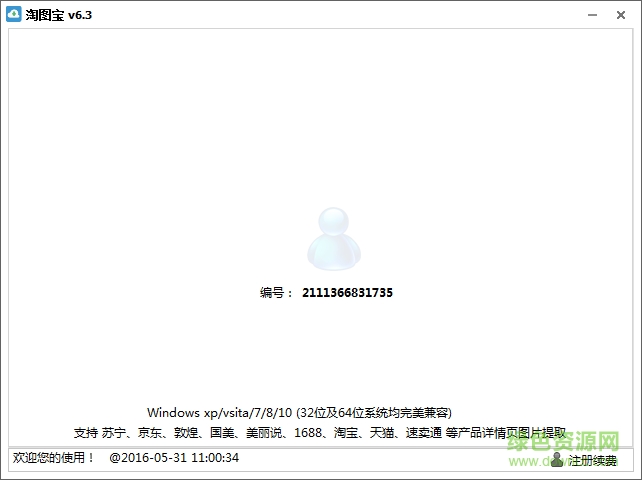Close the 淘图宝 window
The image size is (642, 480).
tap(622, 14)
